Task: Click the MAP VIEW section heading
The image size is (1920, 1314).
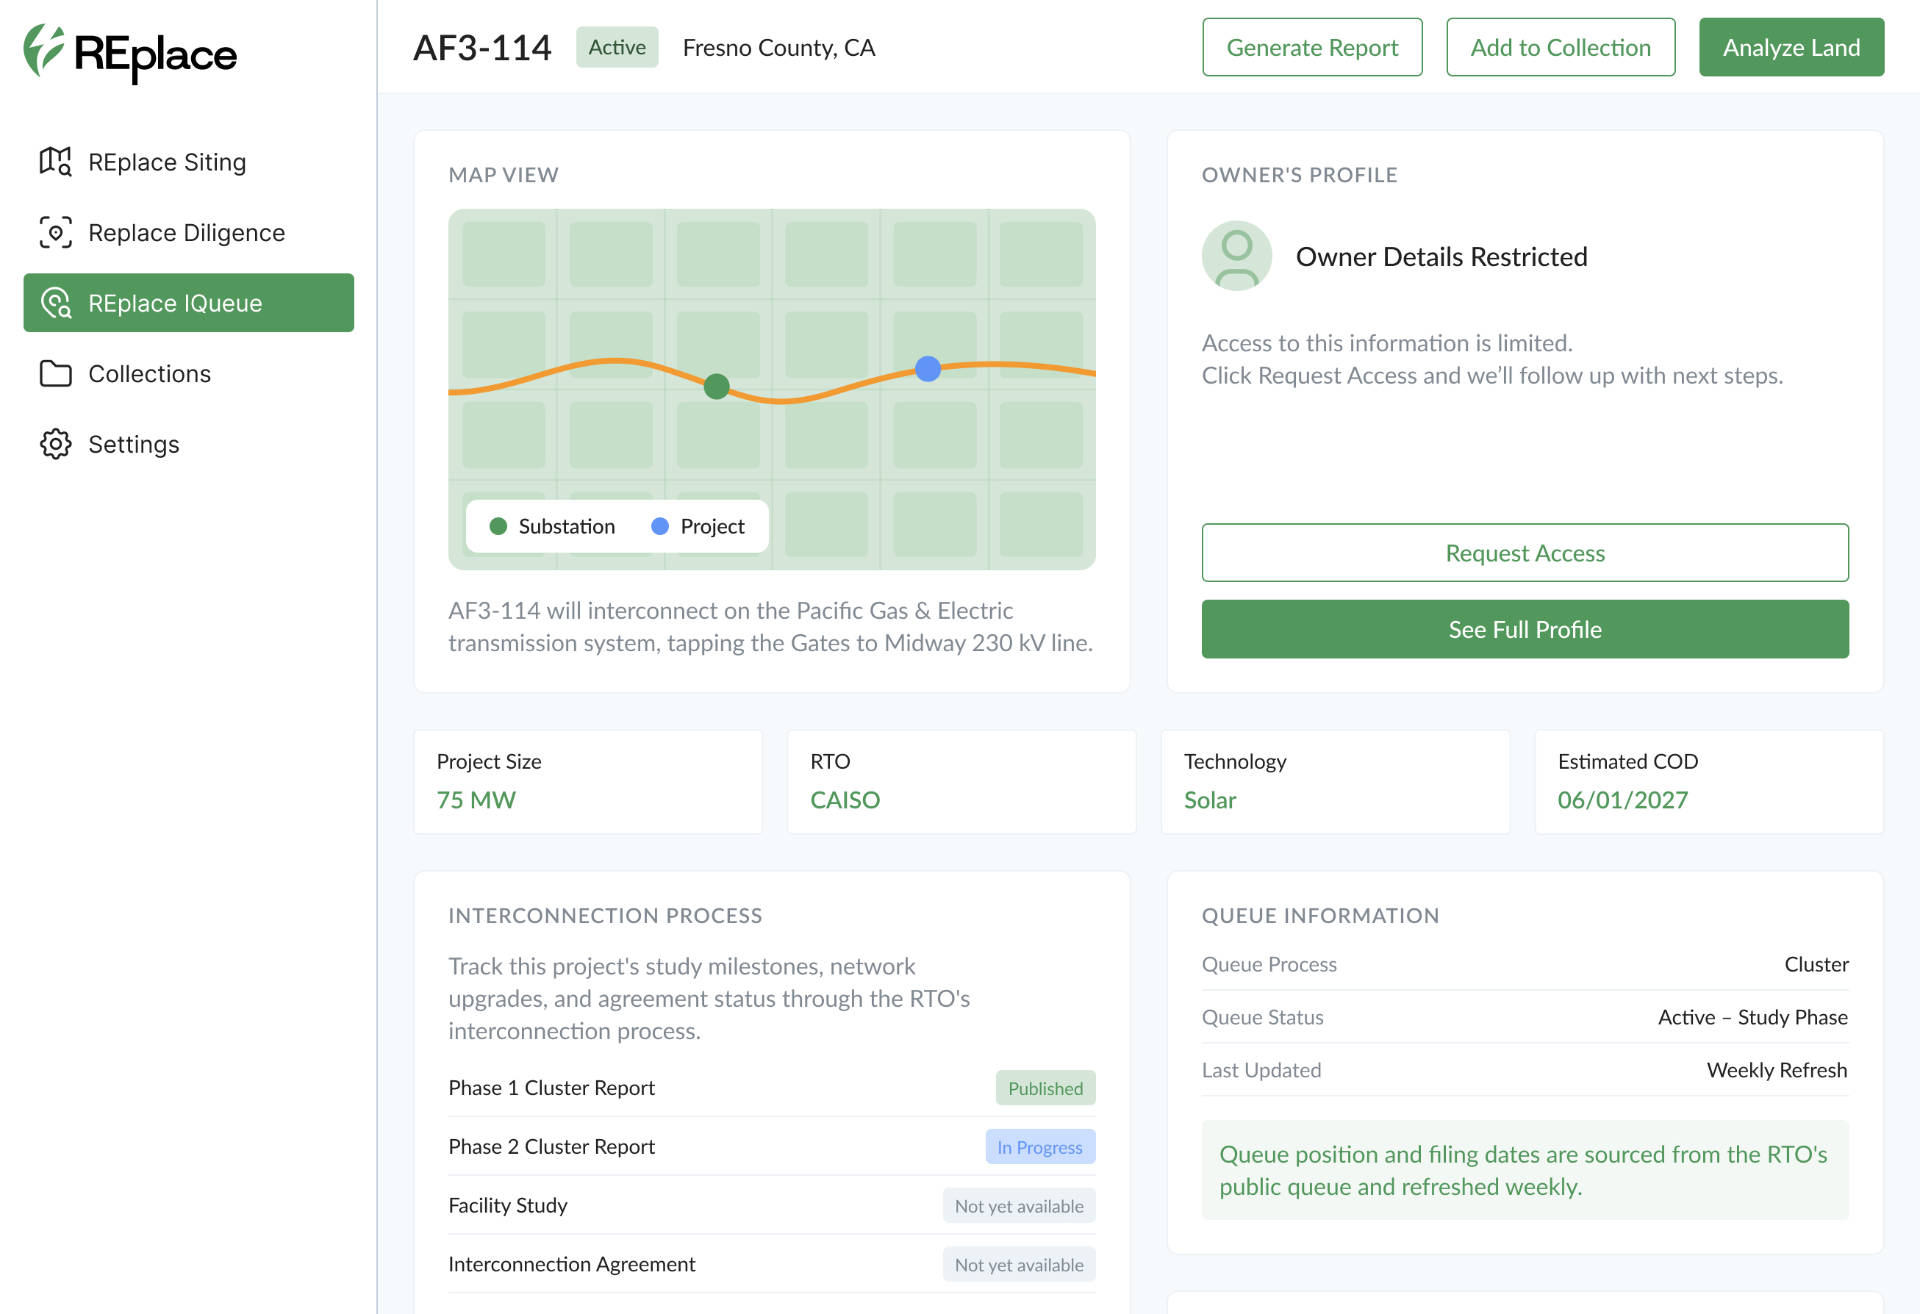Action: [503, 175]
